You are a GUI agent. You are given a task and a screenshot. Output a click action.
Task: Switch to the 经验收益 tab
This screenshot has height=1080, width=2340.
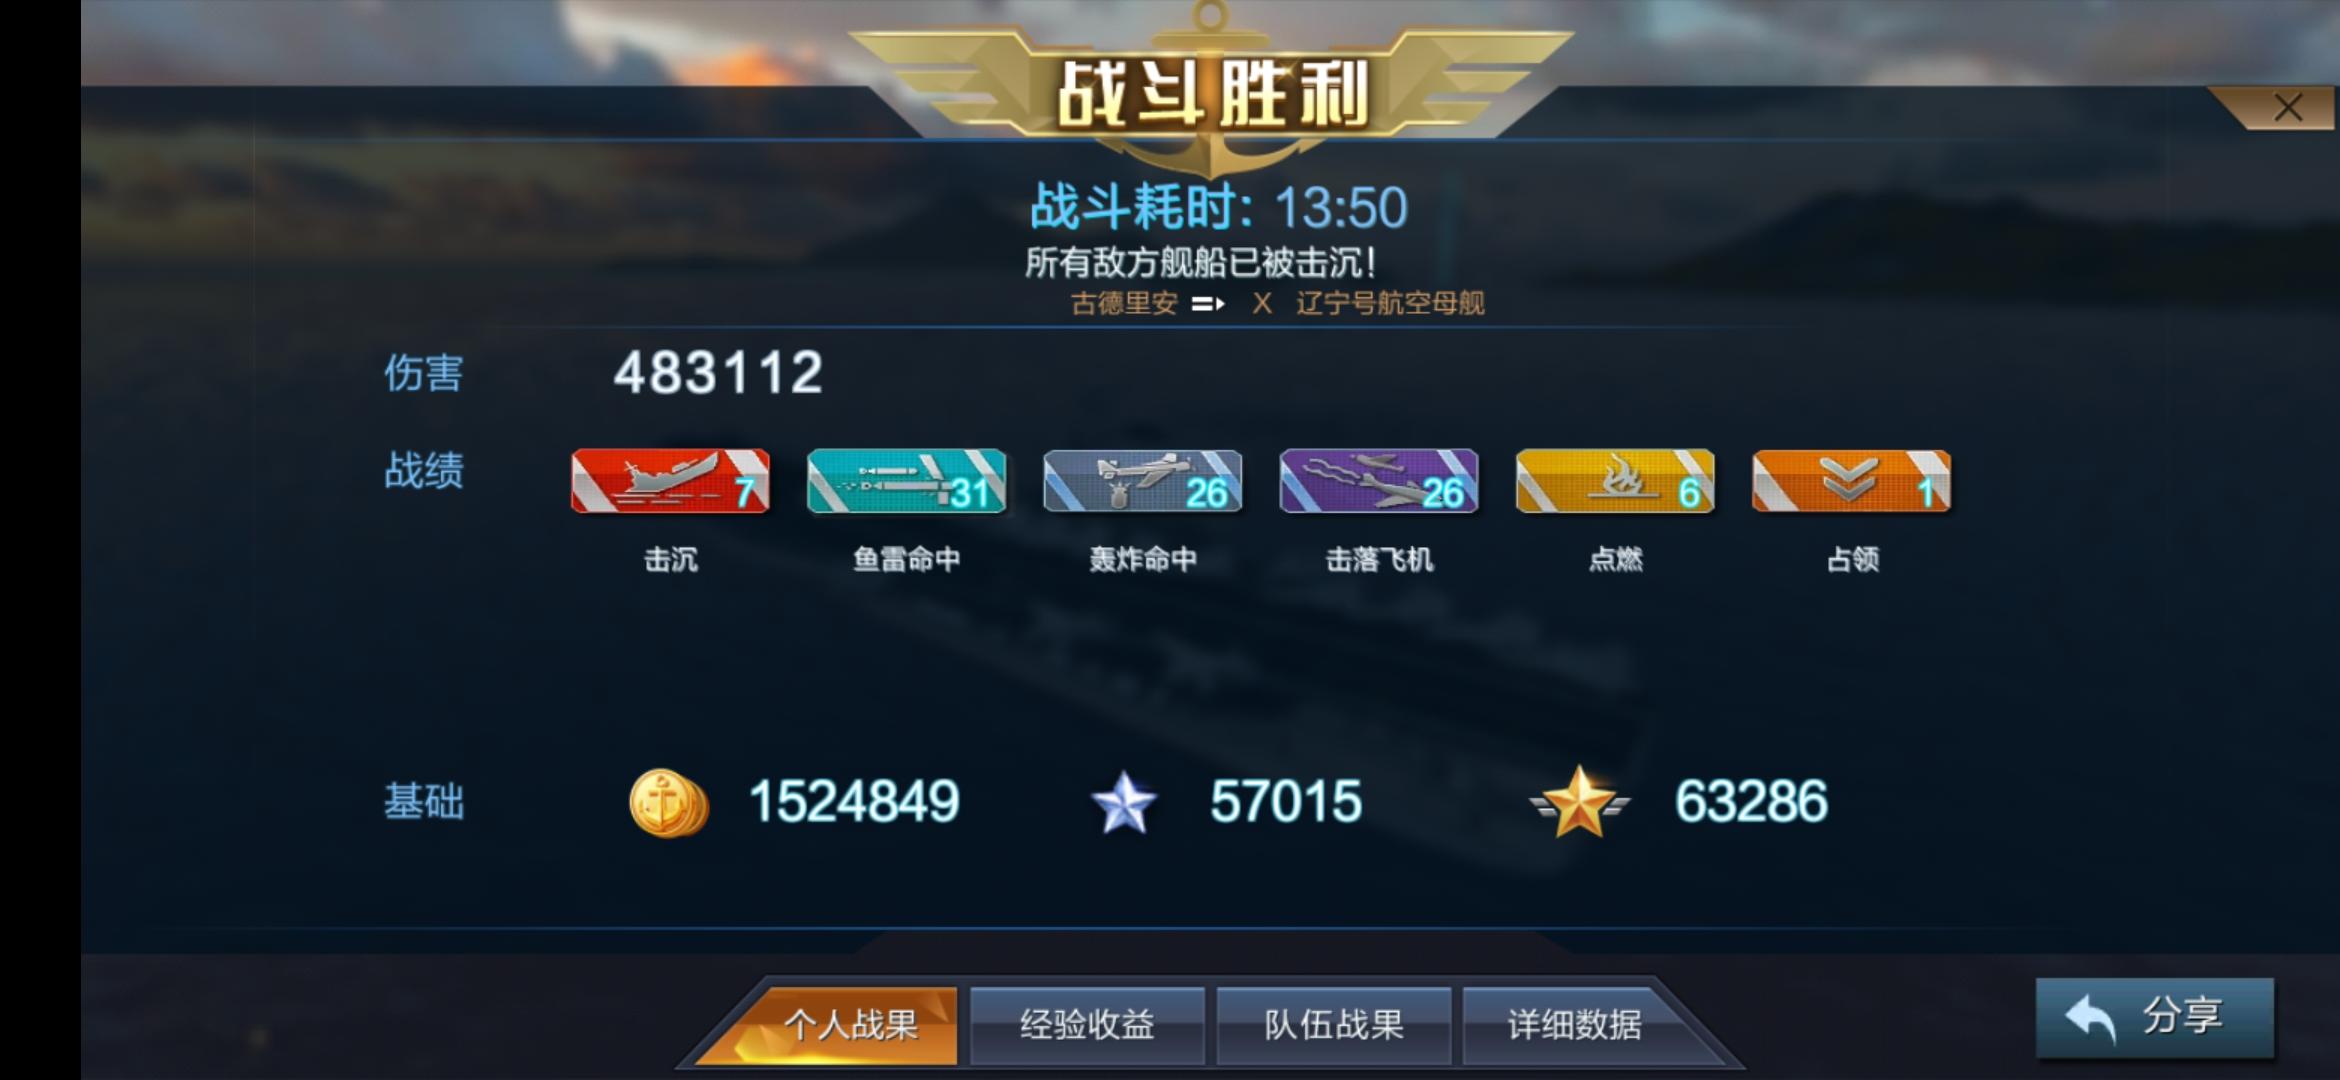(1087, 1025)
